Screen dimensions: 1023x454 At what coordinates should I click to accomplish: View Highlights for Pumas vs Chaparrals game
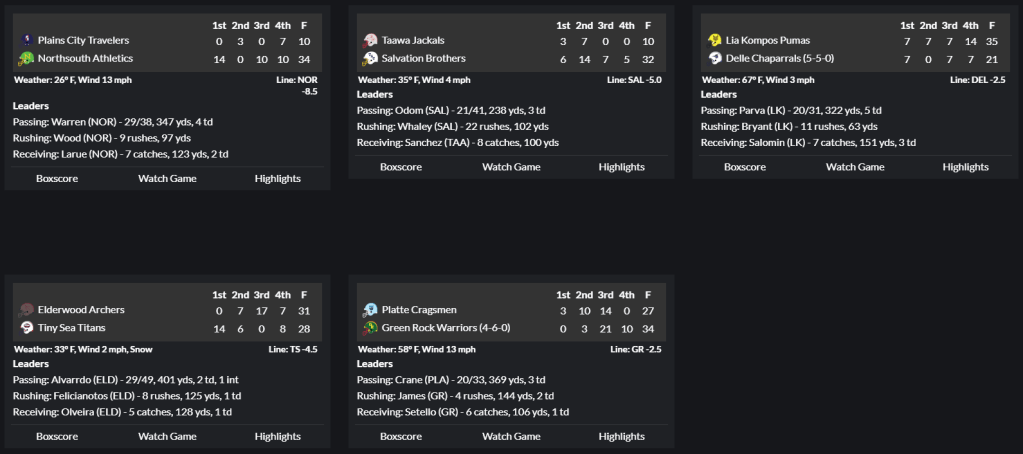point(965,167)
